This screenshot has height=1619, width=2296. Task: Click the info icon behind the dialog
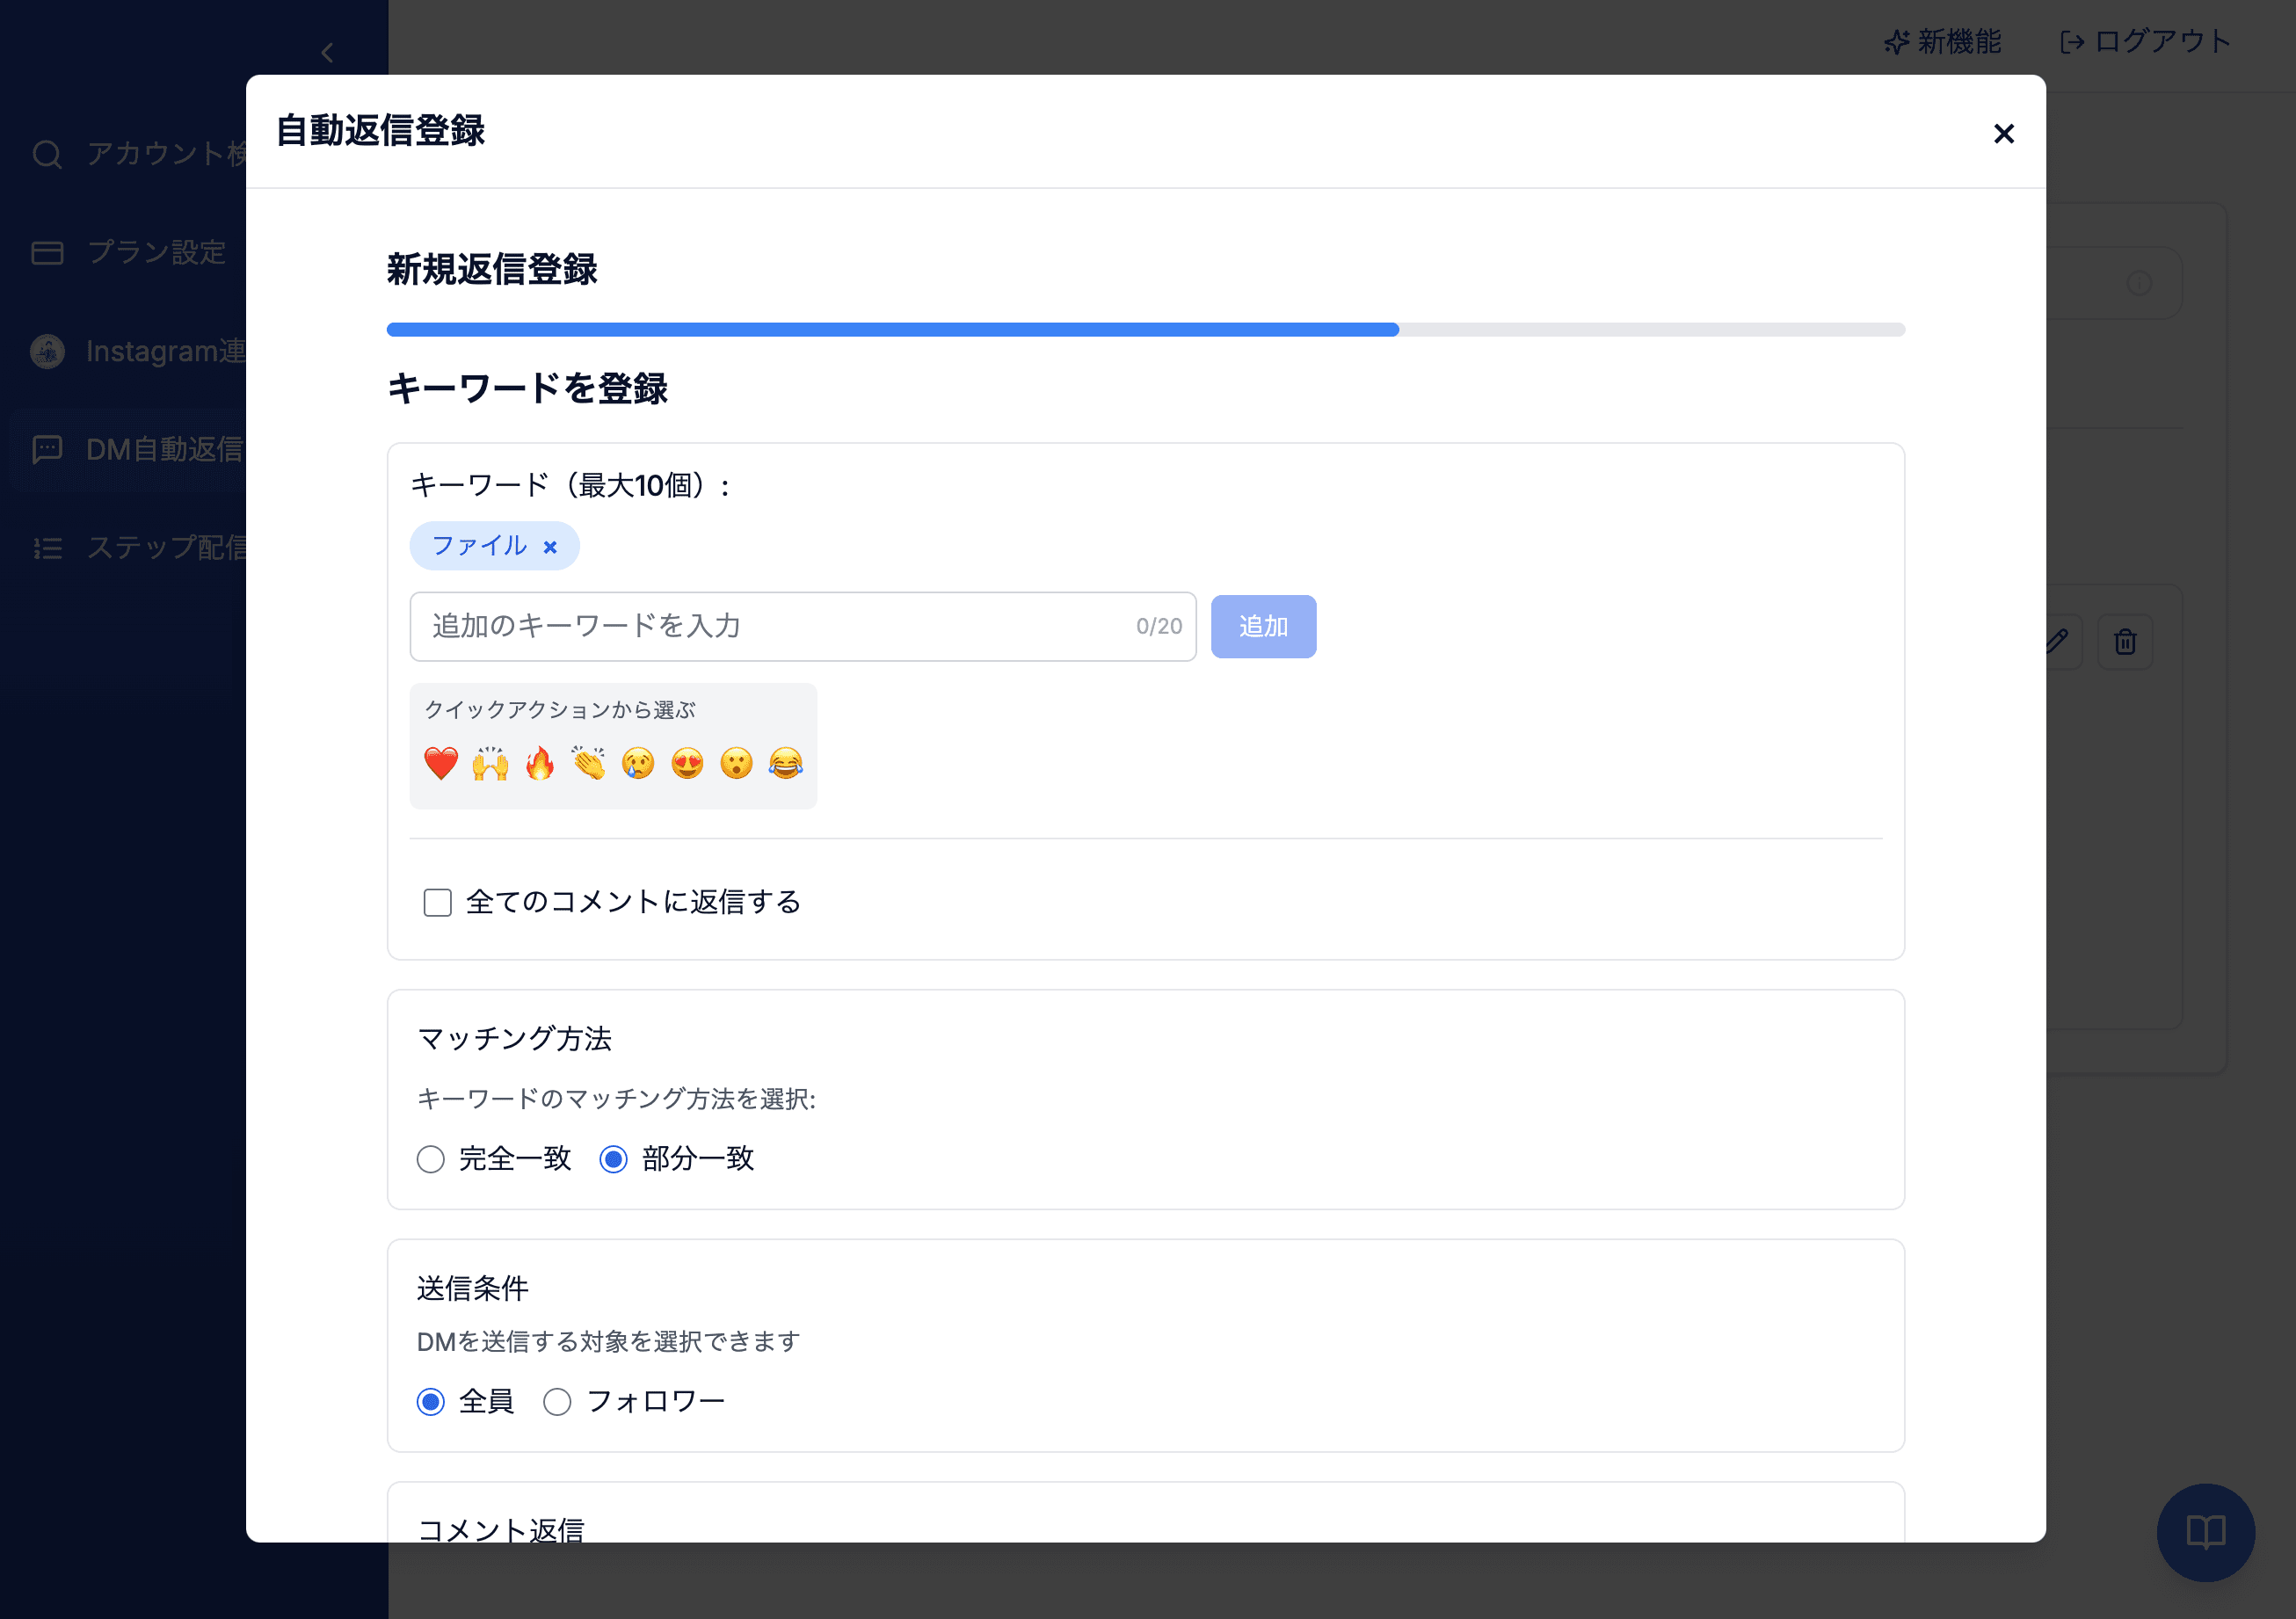(2139, 283)
